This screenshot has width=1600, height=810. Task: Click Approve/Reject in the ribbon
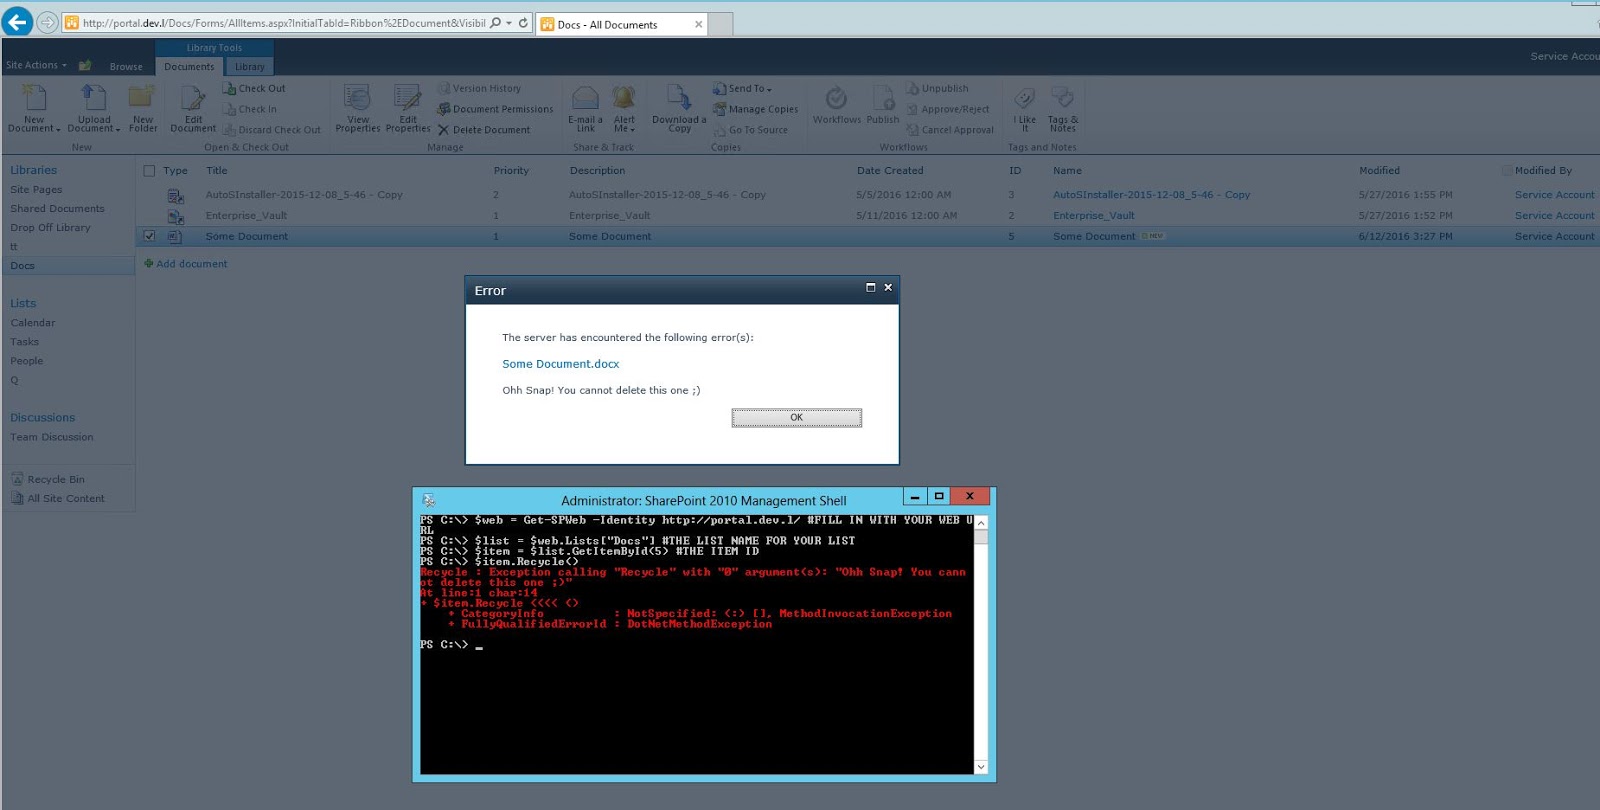click(948, 109)
